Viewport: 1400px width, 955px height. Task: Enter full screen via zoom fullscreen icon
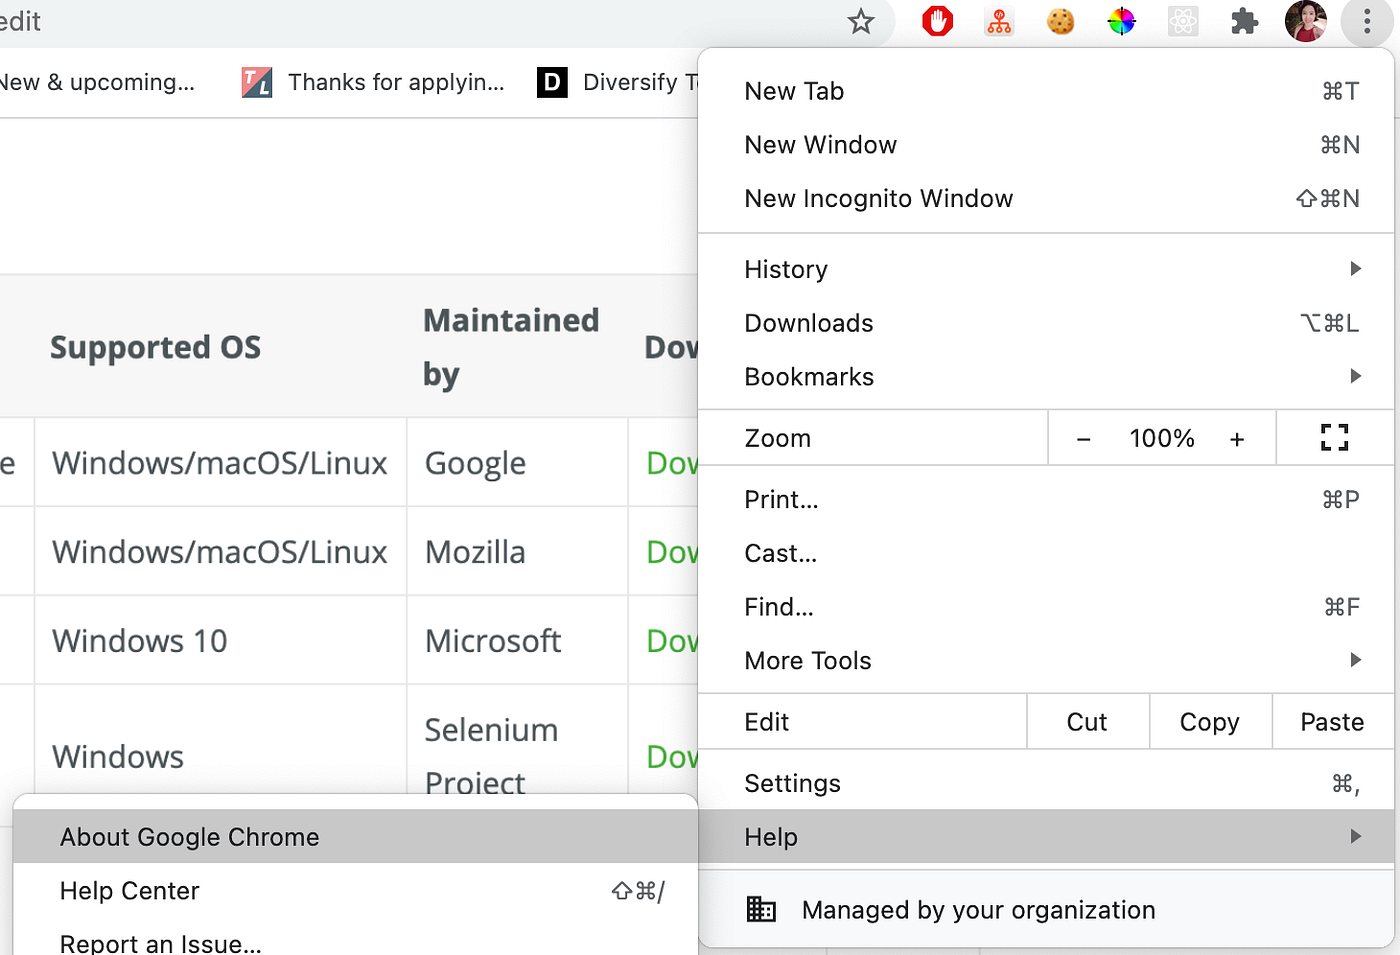pos(1334,437)
